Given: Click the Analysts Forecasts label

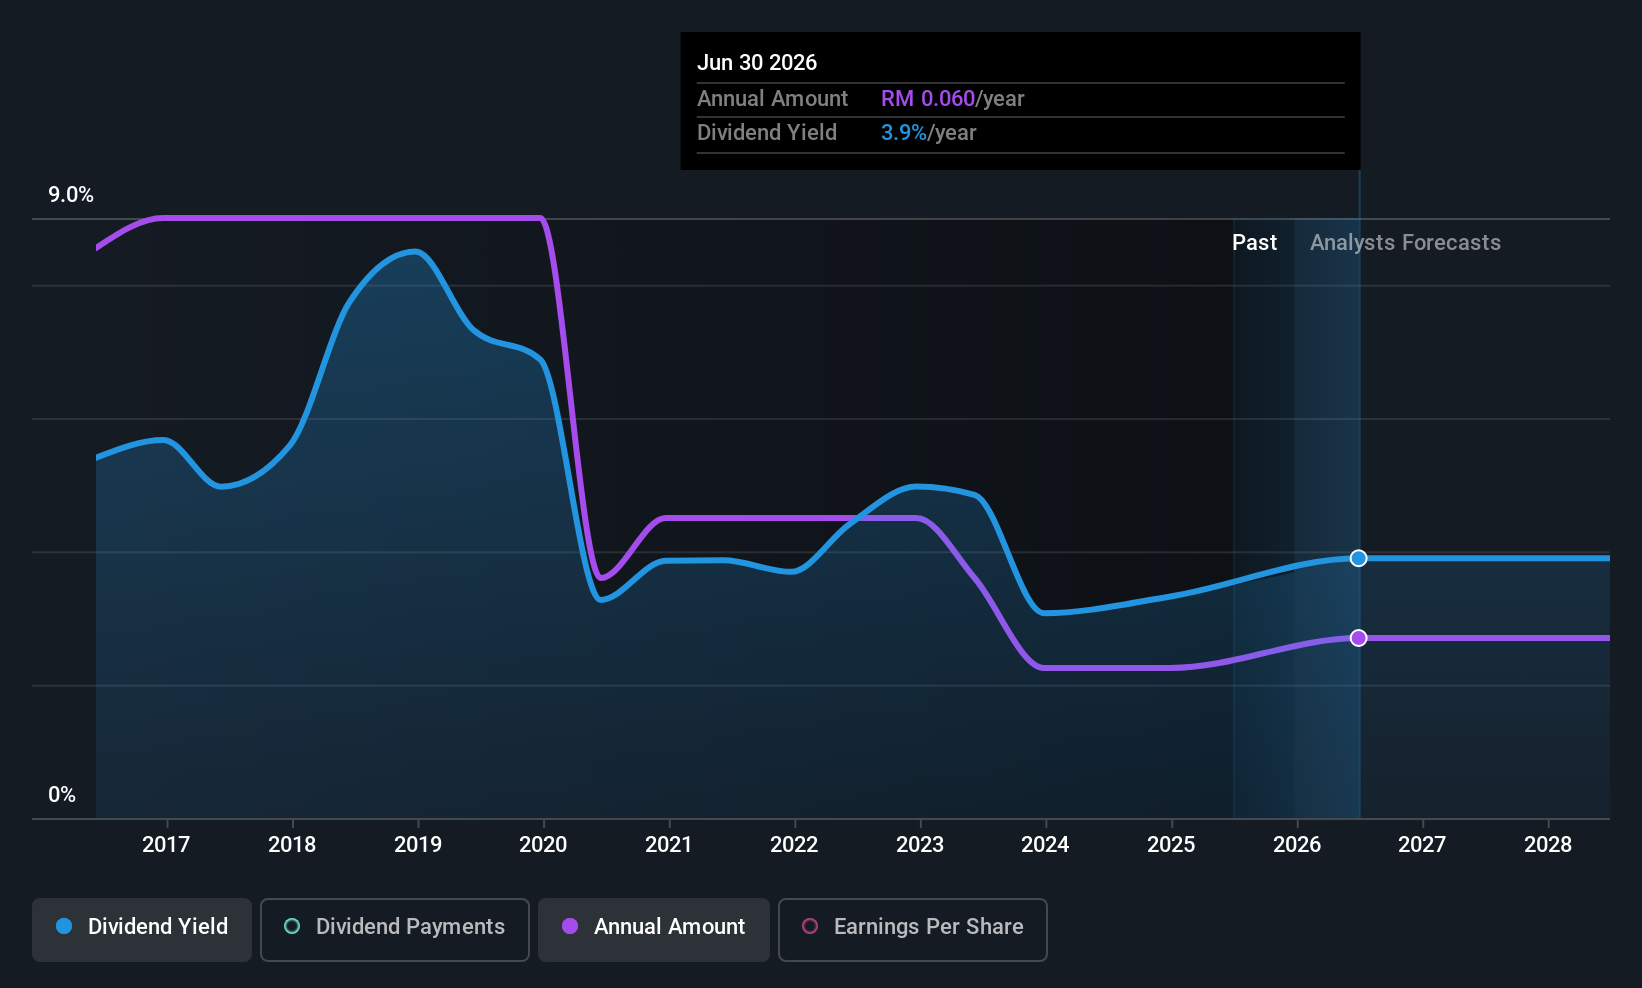Looking at the screenshot, I should (1405, 243).
